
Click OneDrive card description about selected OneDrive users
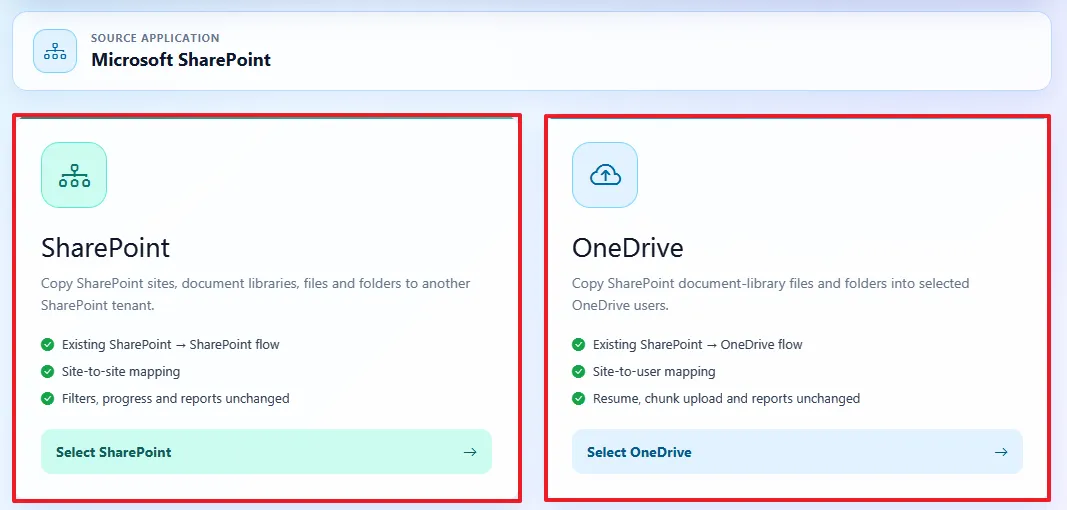pos(771,294)
